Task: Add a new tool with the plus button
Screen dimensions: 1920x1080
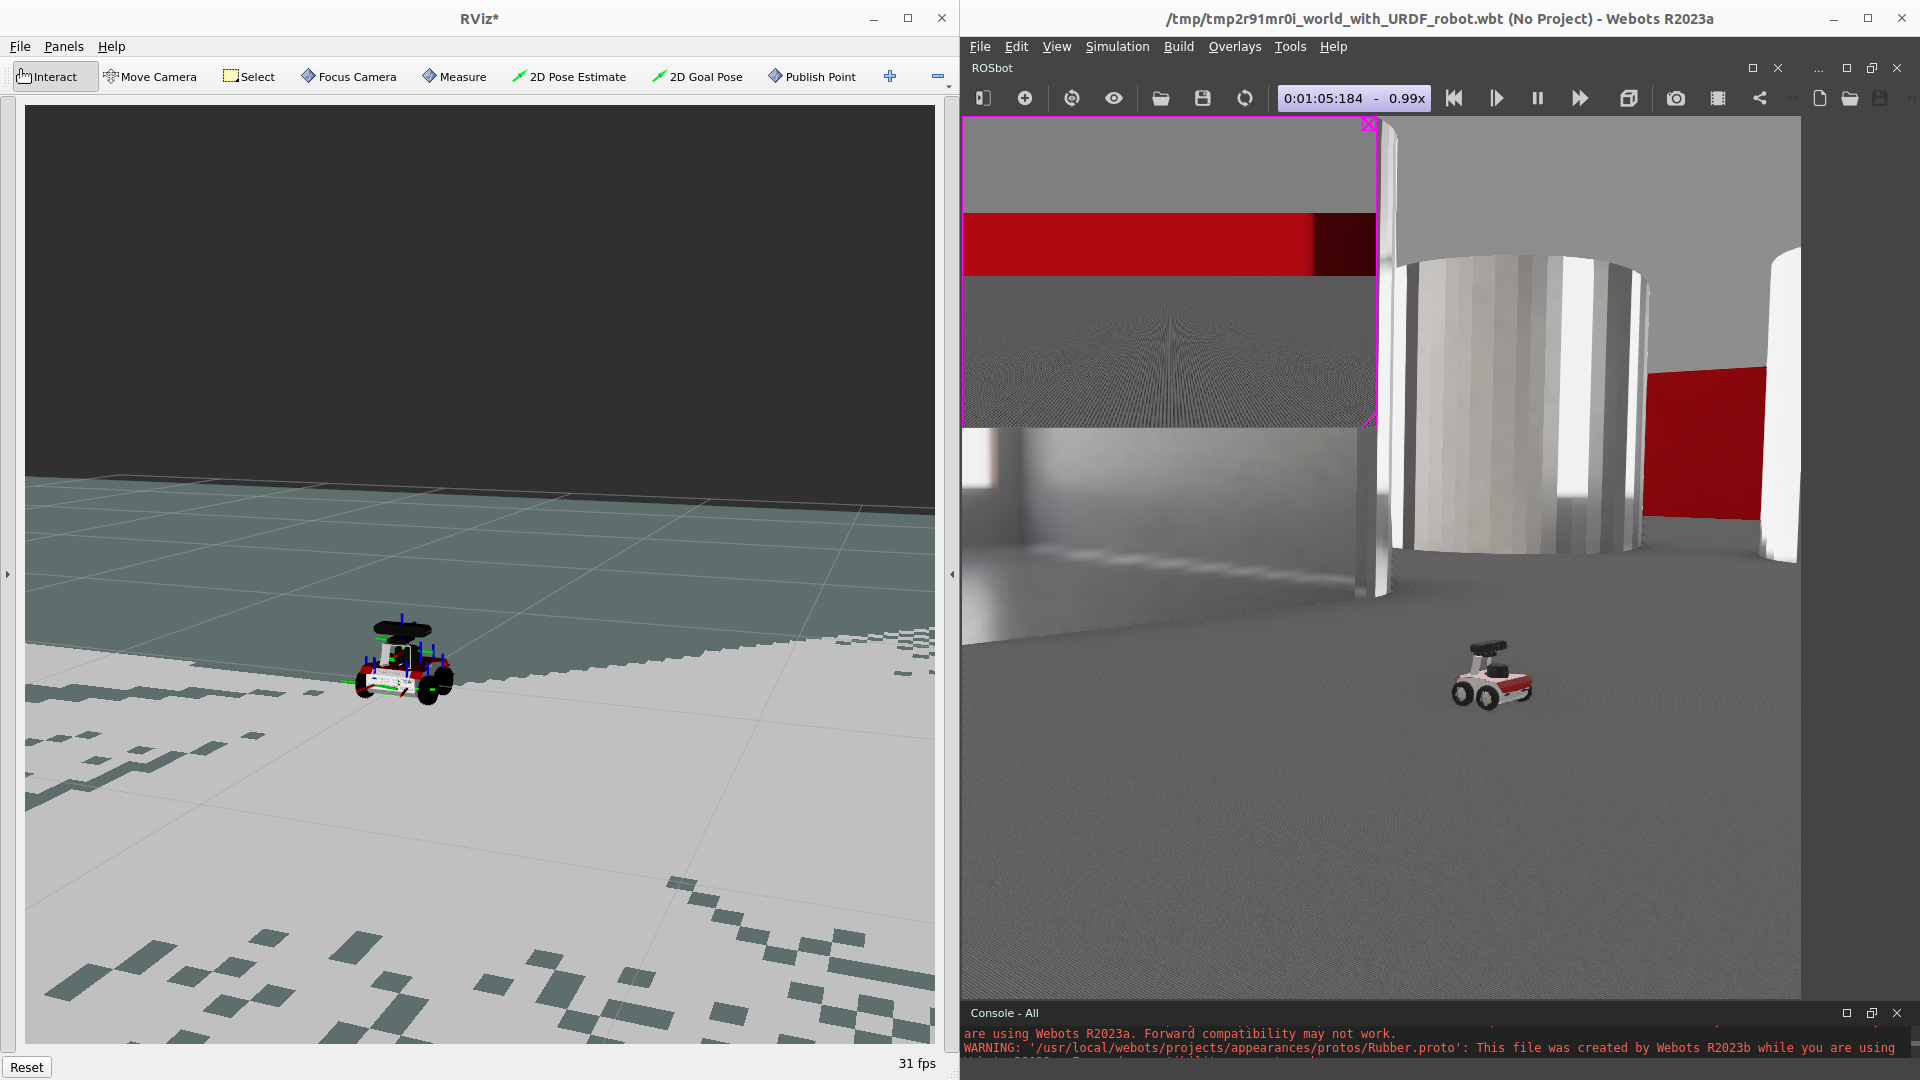Action: point(889,76)
